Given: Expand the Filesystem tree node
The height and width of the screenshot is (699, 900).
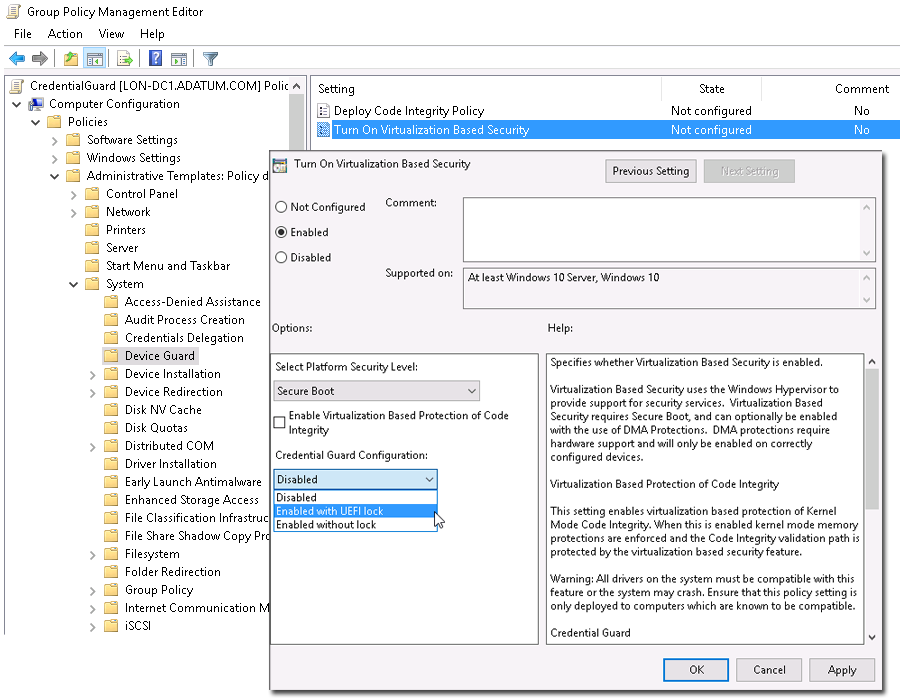Looking at the screenshot, I should [92, 555].
